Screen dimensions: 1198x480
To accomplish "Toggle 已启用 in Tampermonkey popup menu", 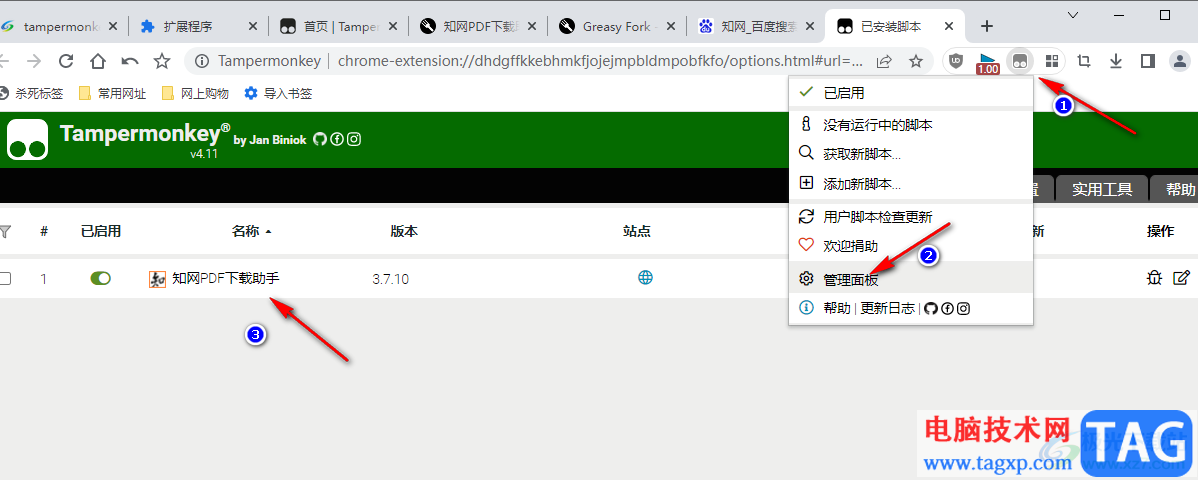I will pos(911,93).
